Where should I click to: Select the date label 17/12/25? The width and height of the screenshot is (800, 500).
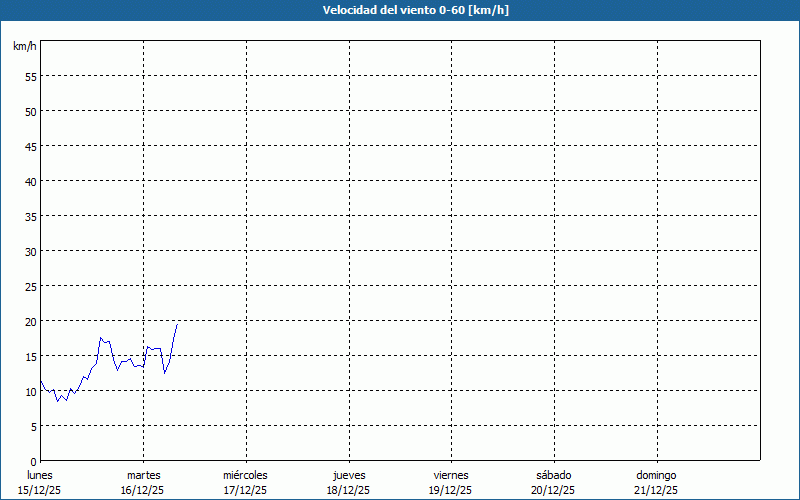pos(245,490)
